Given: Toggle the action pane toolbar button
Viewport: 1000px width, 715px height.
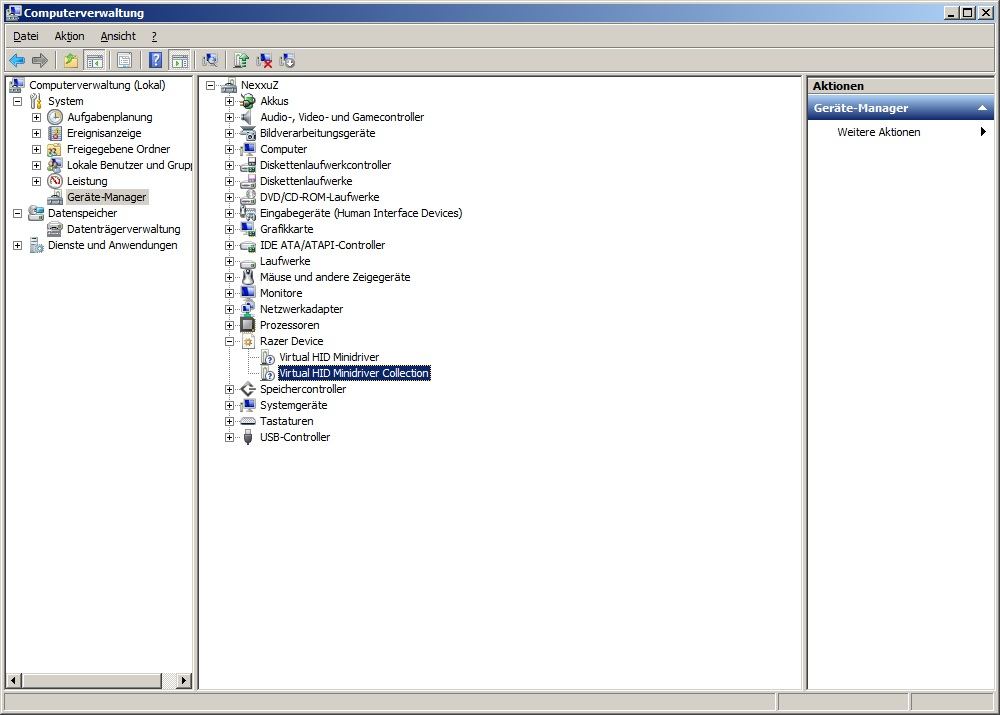Looking at the screenshot, I should [x=180, y=61].
